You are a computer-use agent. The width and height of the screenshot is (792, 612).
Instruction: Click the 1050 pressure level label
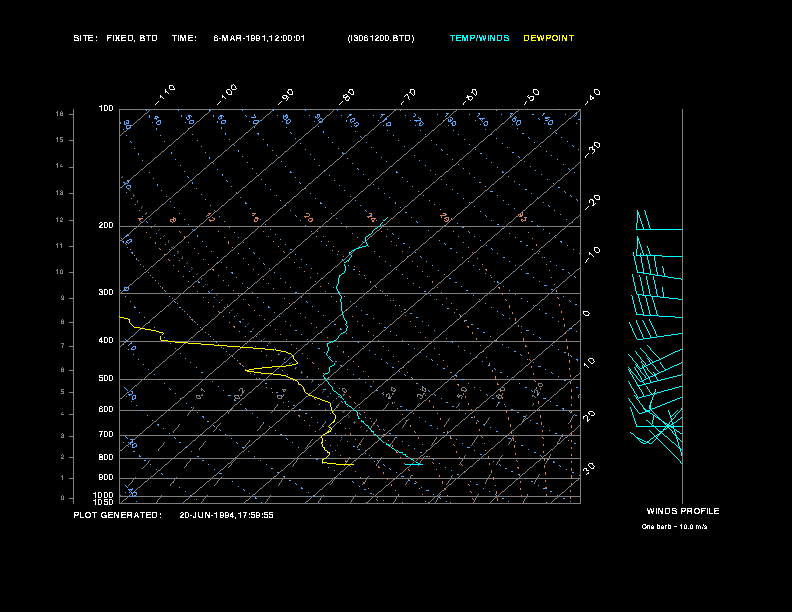104,502
